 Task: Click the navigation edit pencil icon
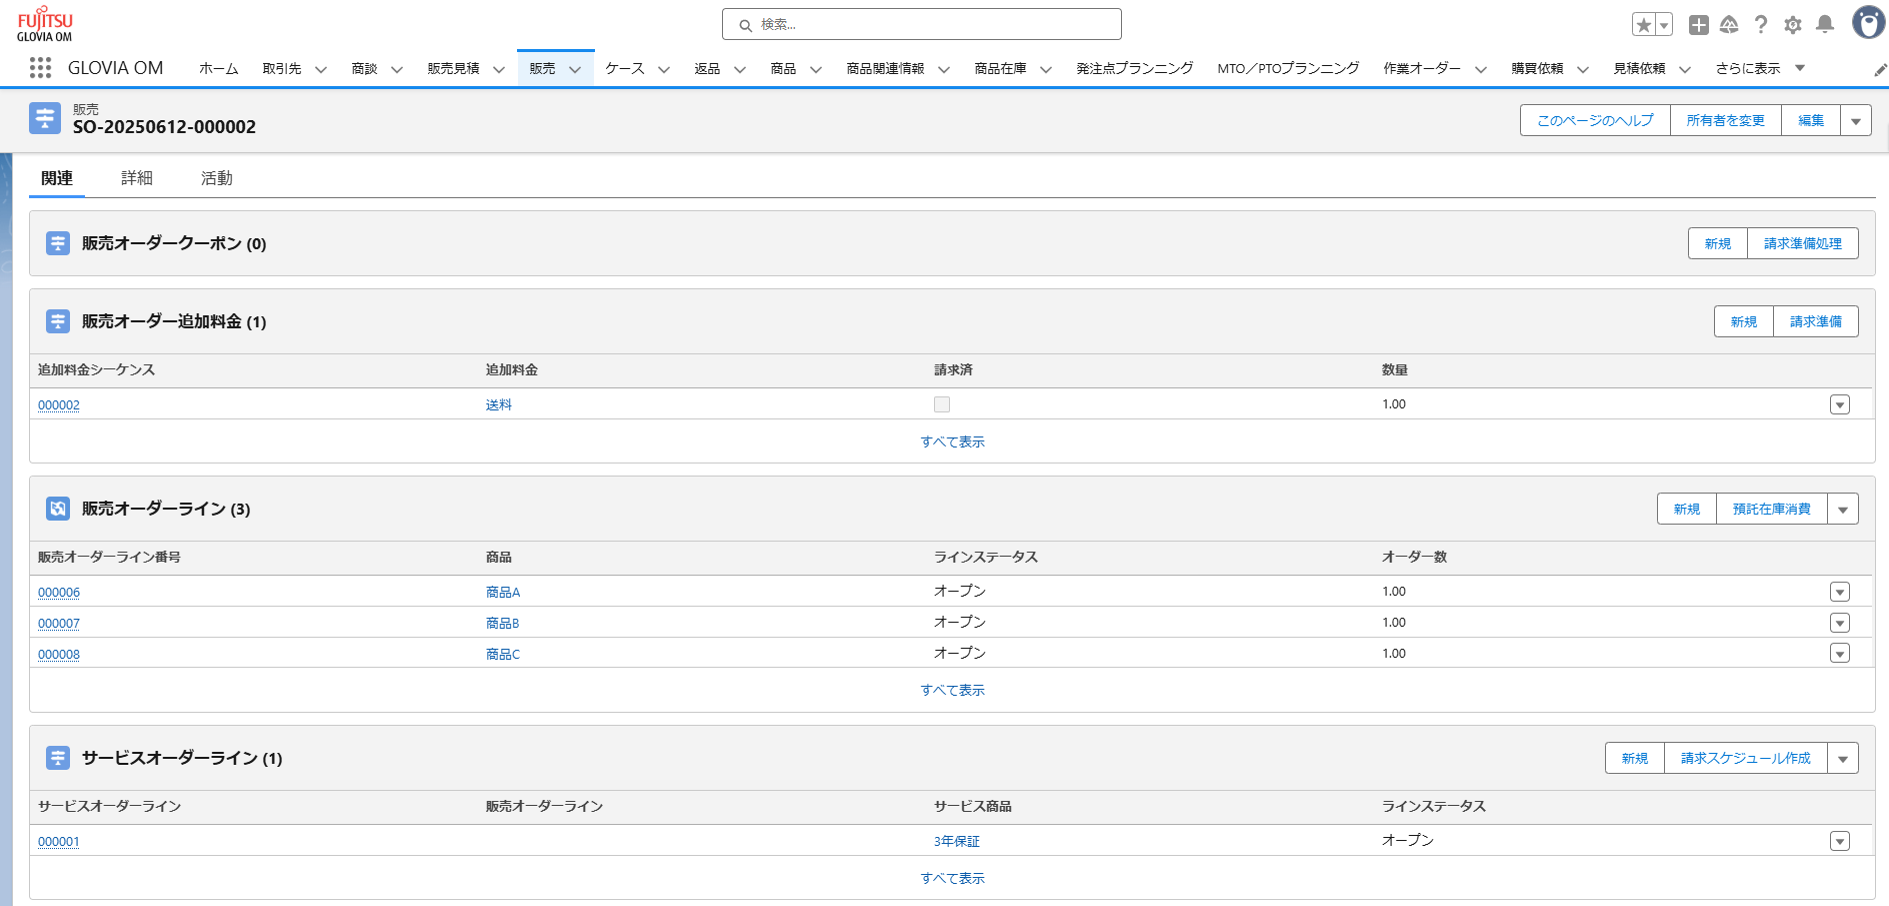[1880, 69]
